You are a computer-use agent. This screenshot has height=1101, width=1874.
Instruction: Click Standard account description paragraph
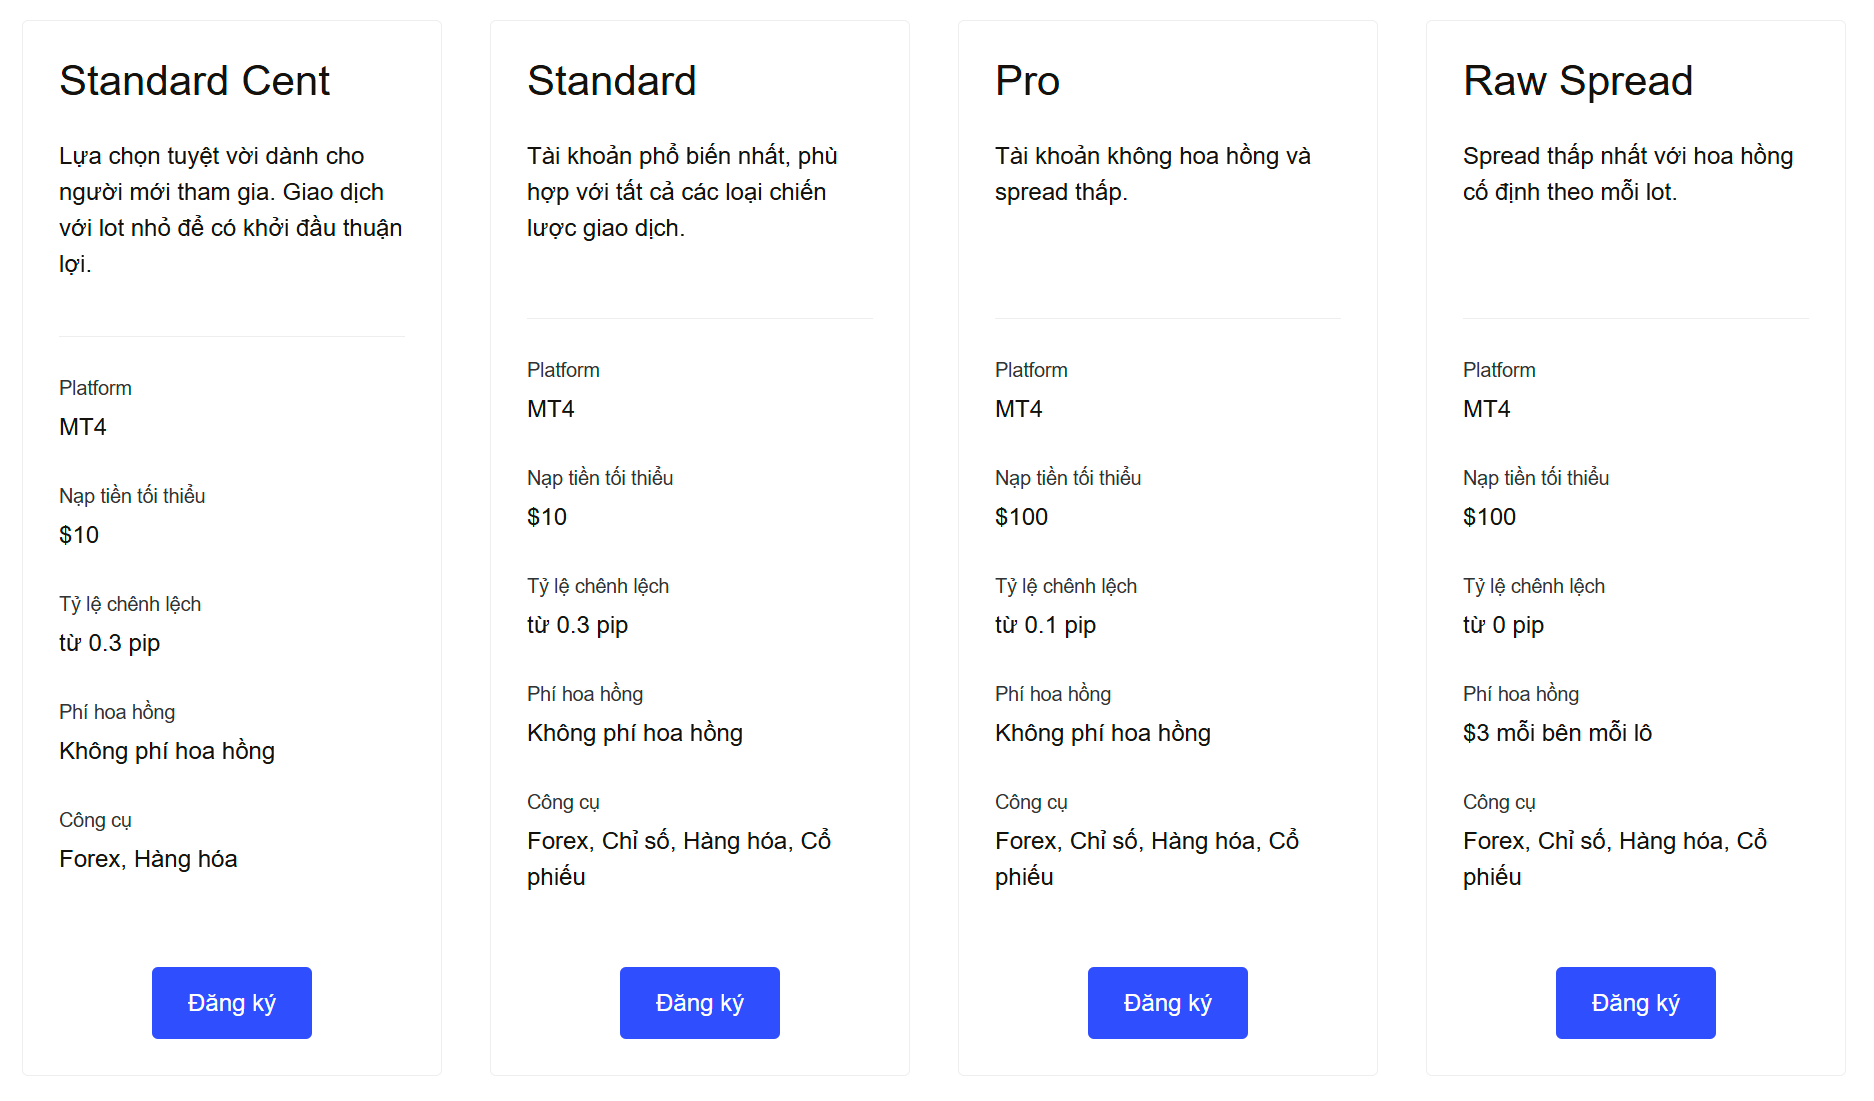[682, 192]
